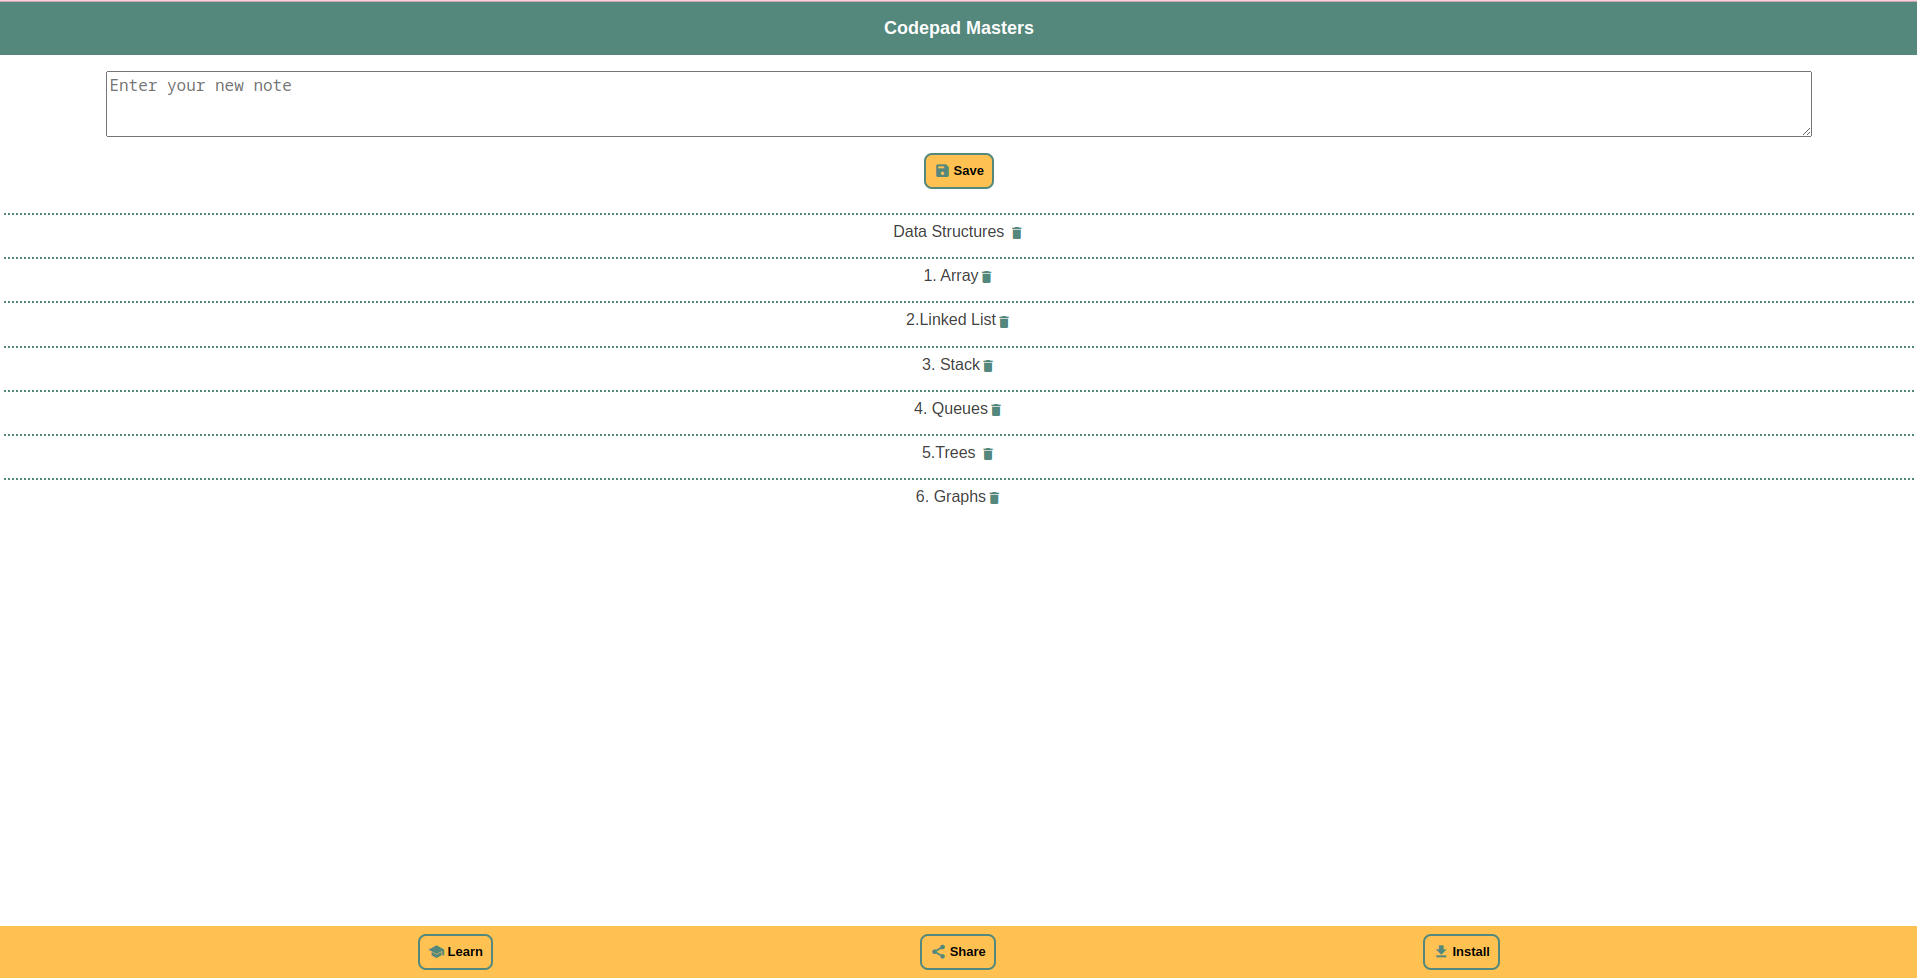Click the Share button
Image resolution: width=1917 pixels, height=978 pixels.
(x=958, y=952)
